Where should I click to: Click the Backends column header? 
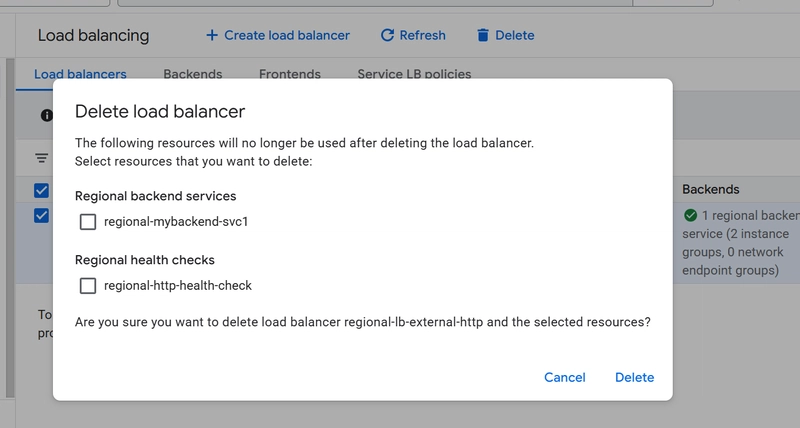711,189
